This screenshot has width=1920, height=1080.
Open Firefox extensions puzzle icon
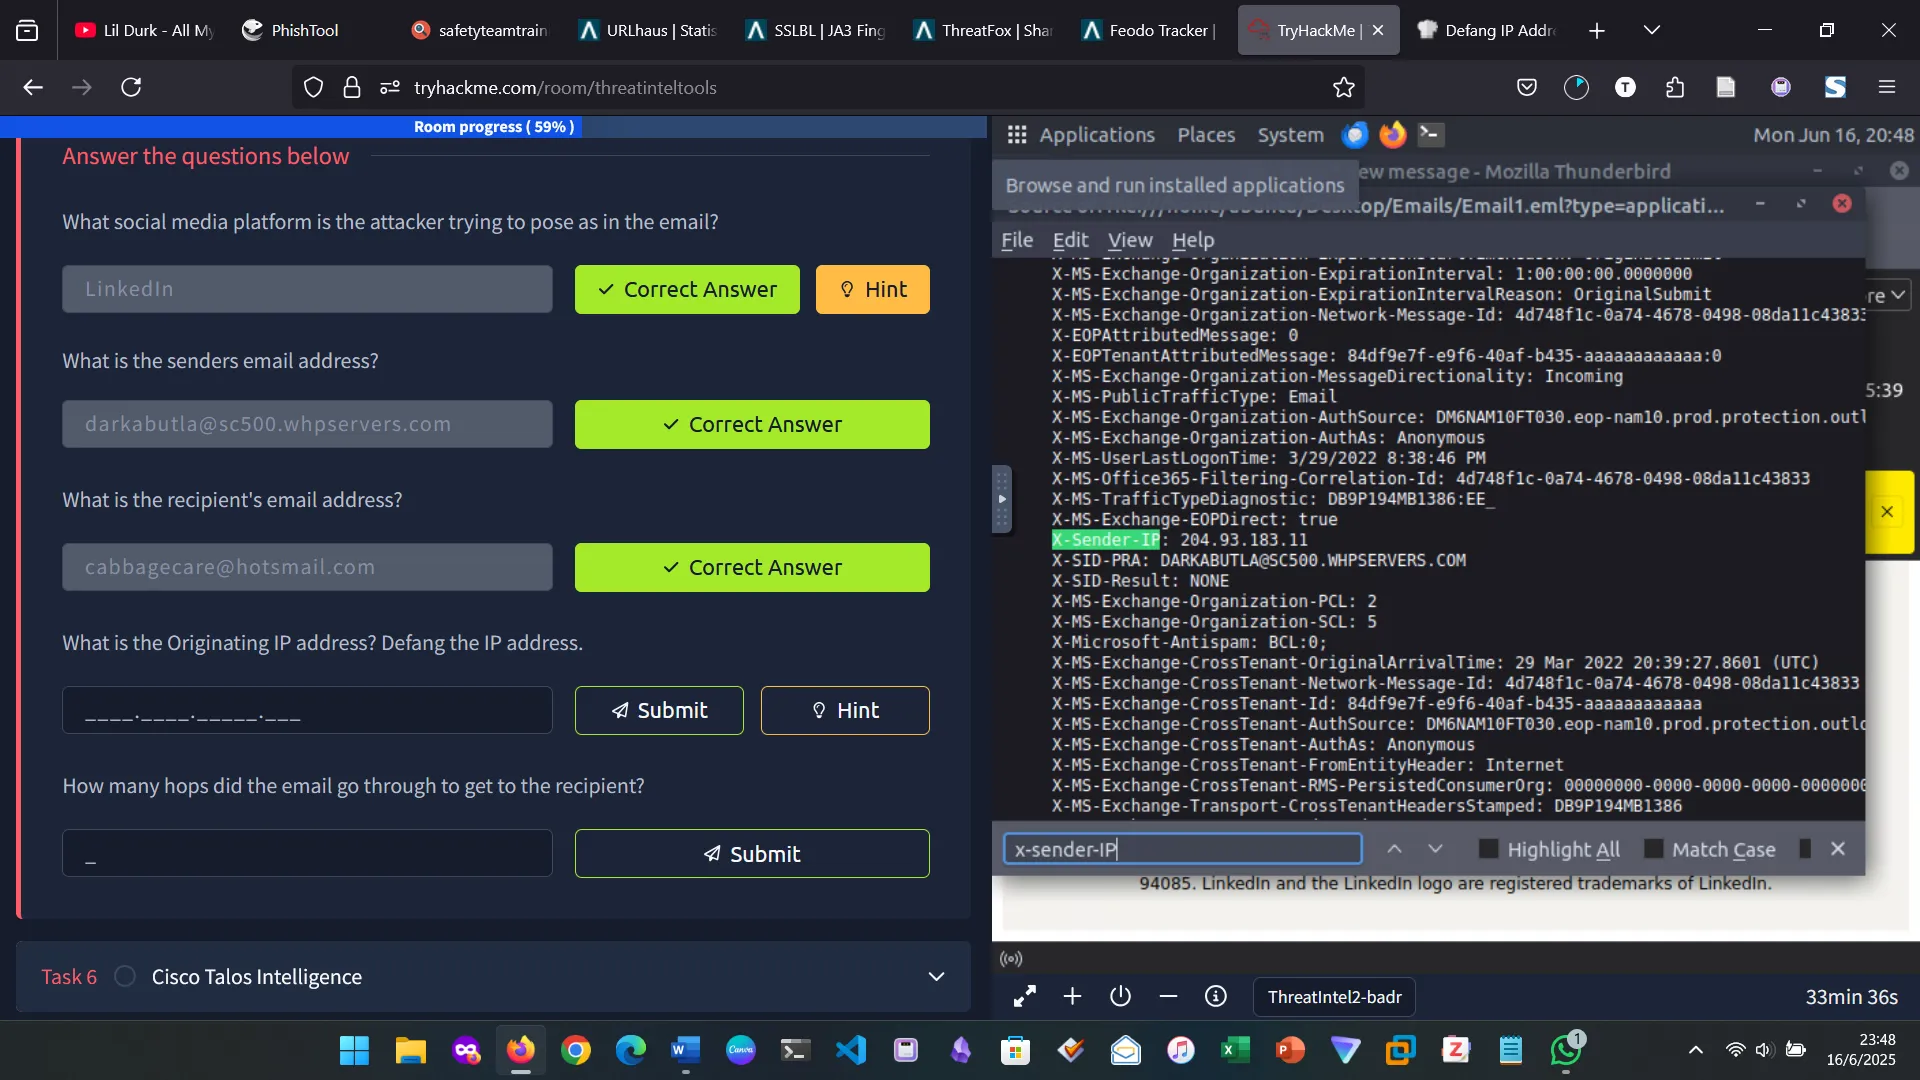1675,88
